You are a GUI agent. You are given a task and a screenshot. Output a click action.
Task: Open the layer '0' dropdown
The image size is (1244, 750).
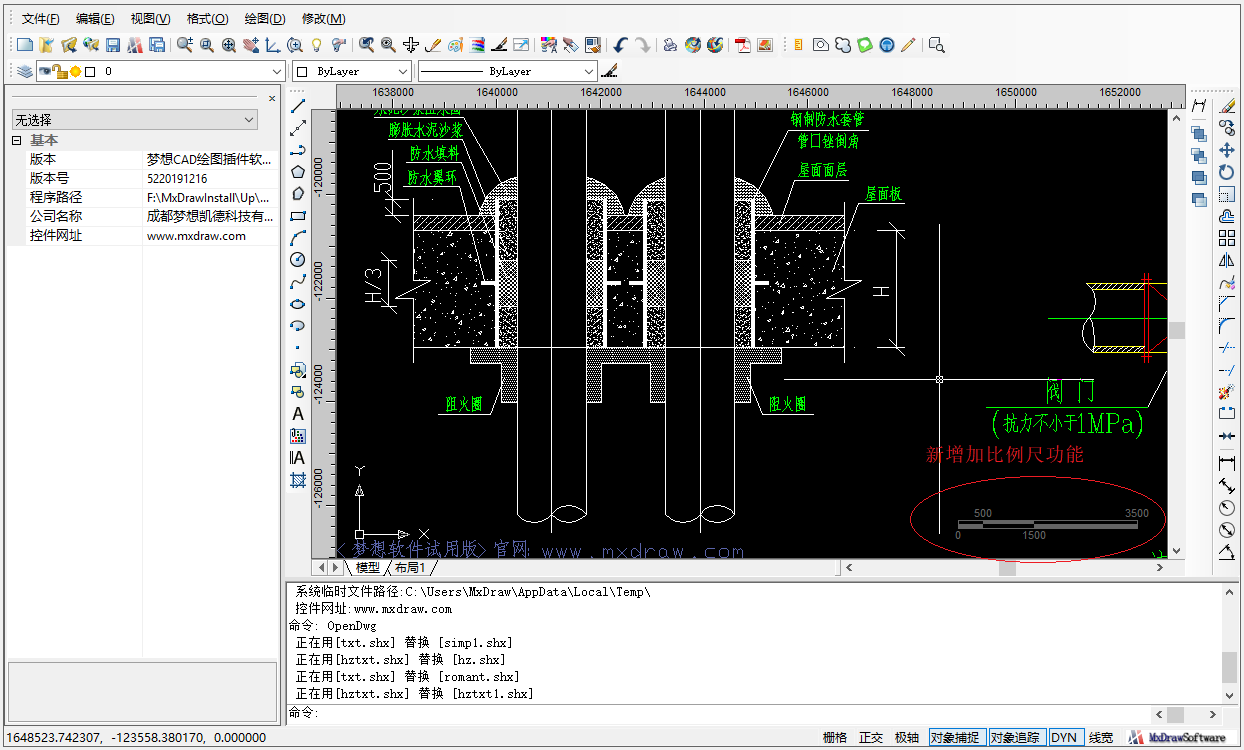pyautogui.click(x=277, y=72)
